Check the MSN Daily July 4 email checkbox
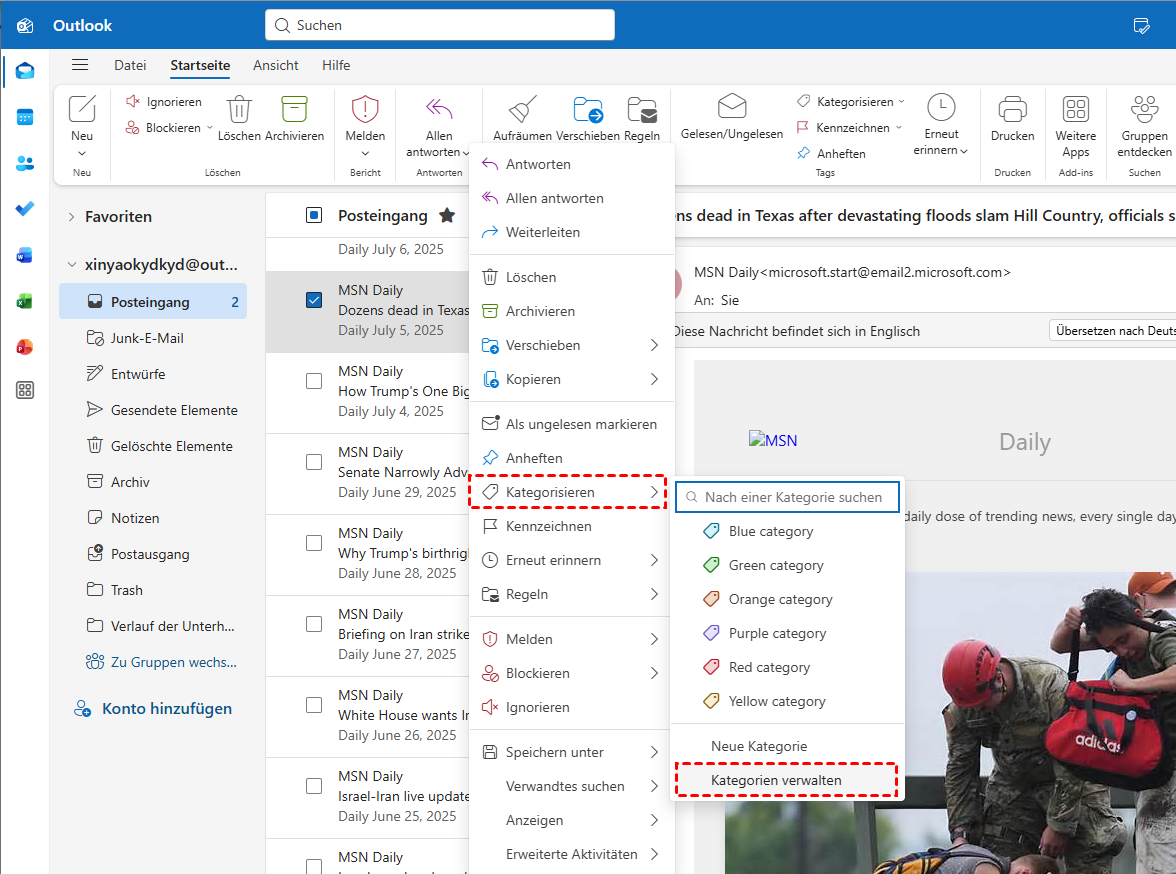 314,380
